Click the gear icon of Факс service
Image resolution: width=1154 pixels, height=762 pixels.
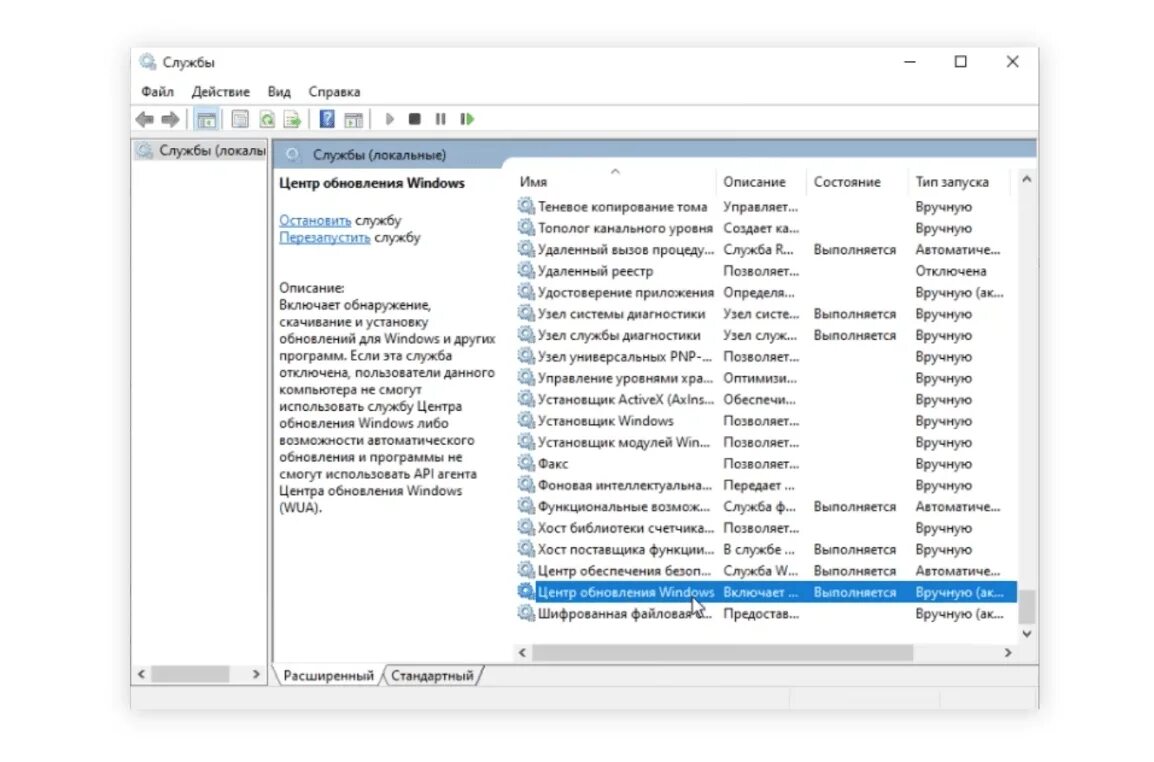(x=525, y=463)
